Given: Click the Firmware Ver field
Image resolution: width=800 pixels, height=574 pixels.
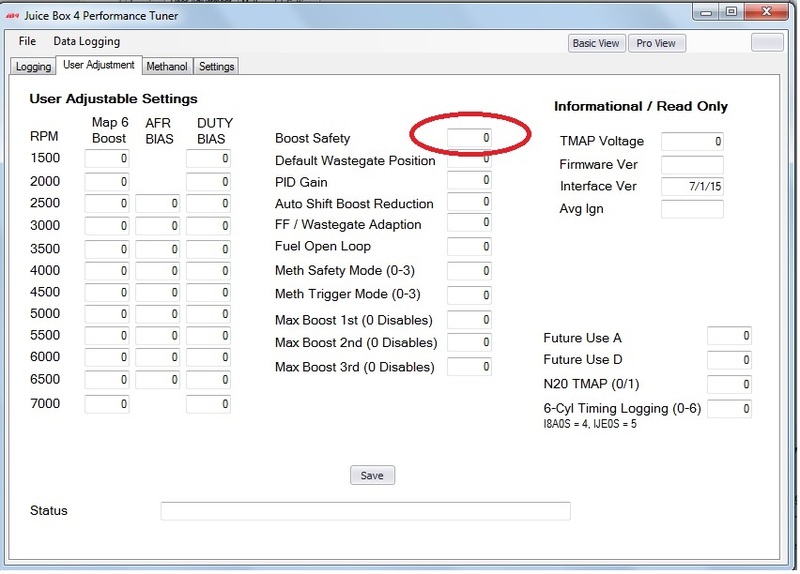Looking at the screenshot, I should 692,165.
